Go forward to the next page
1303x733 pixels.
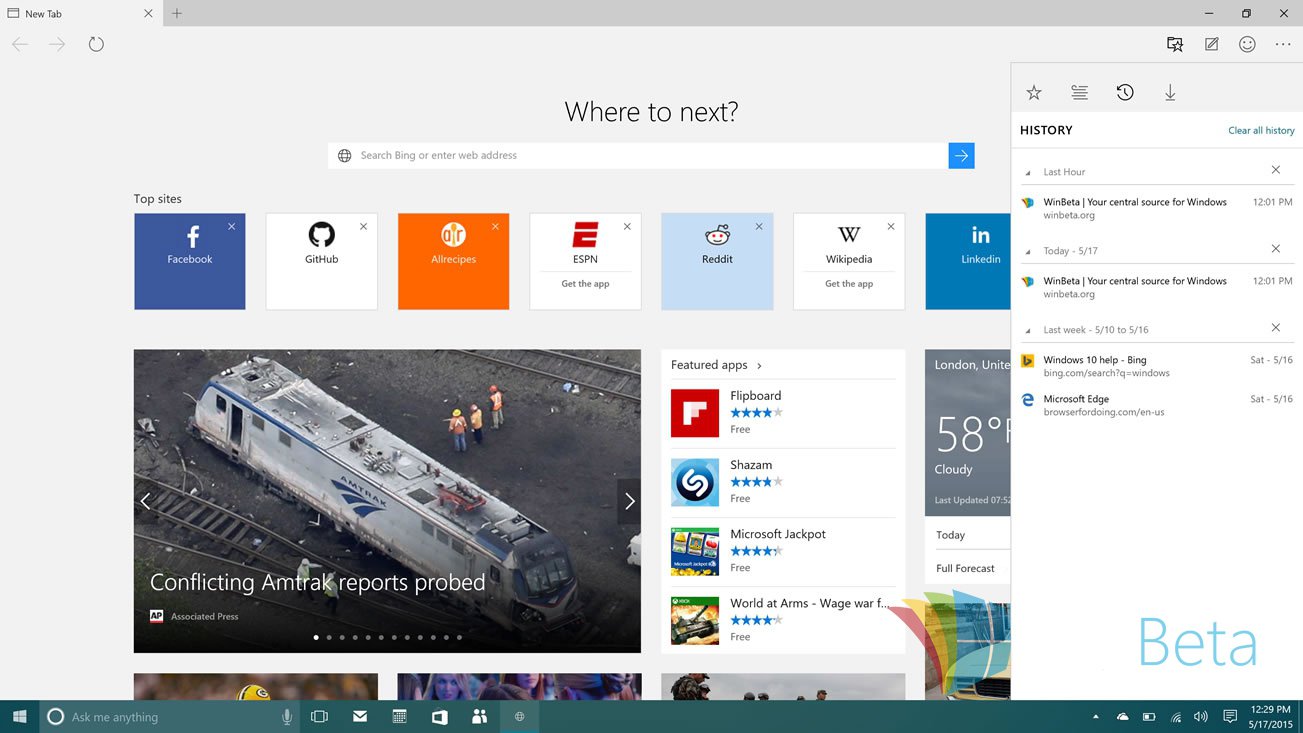pyautogui.click(x=58, y=44)
